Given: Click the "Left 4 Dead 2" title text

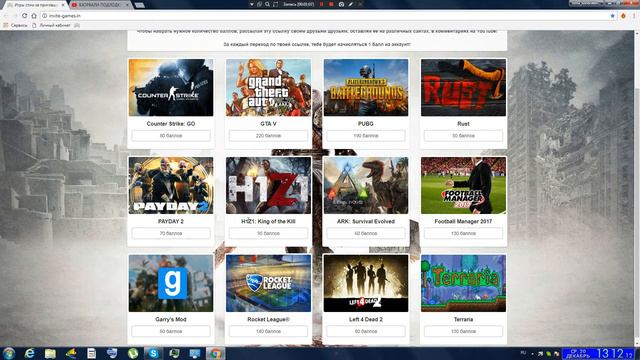Looking at the screenshot, I should click(366, 319).
